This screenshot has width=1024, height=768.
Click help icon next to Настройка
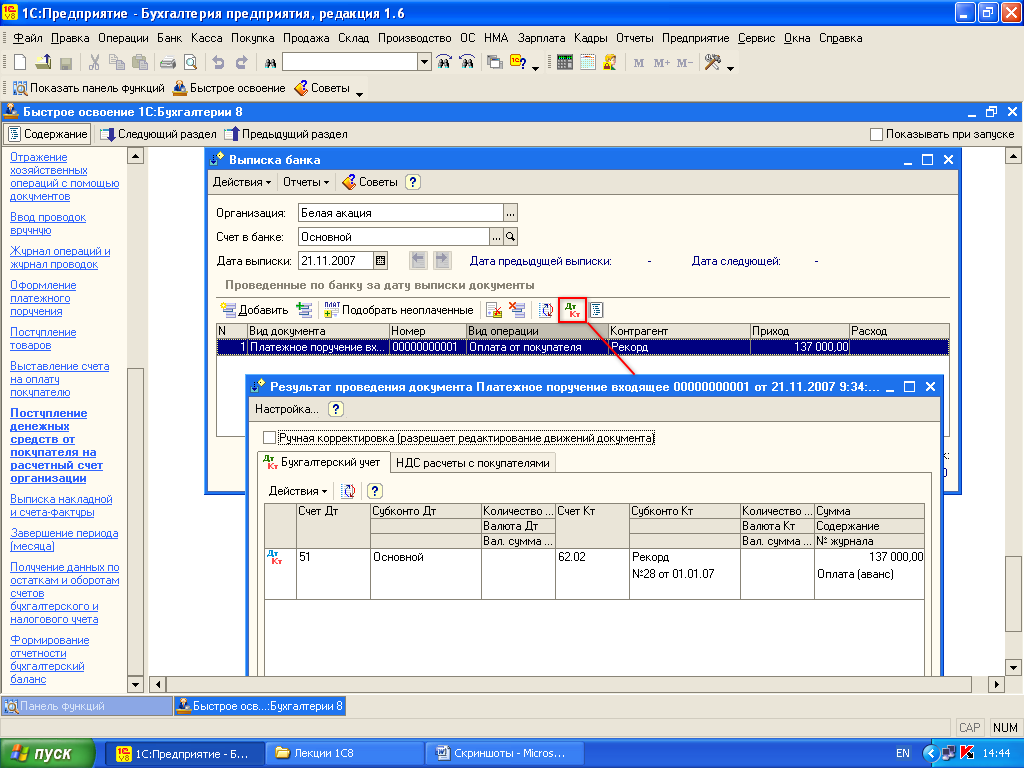(x=336, y=409)
